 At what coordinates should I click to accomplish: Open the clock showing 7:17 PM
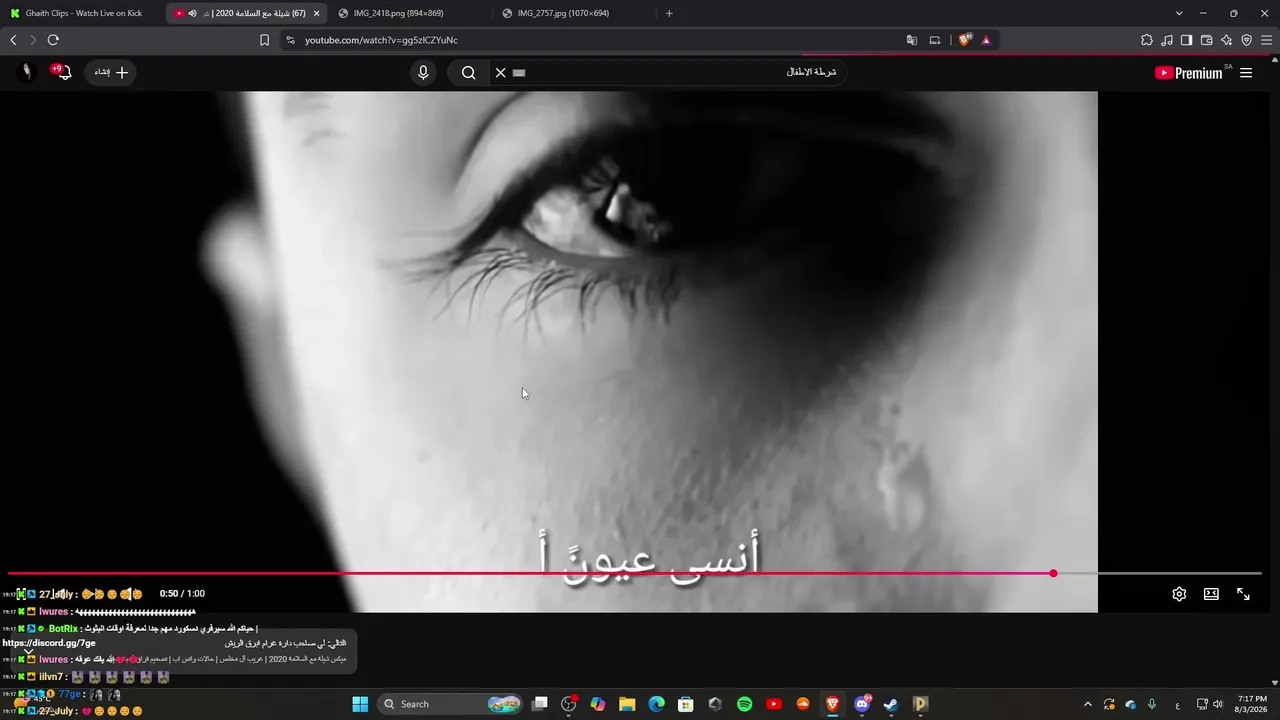1252,704
